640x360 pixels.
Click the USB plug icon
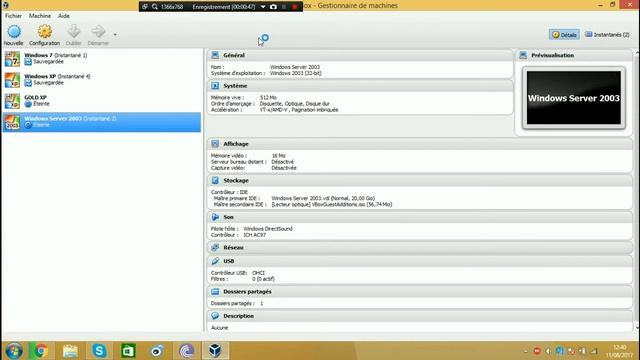tap(215, 261)
